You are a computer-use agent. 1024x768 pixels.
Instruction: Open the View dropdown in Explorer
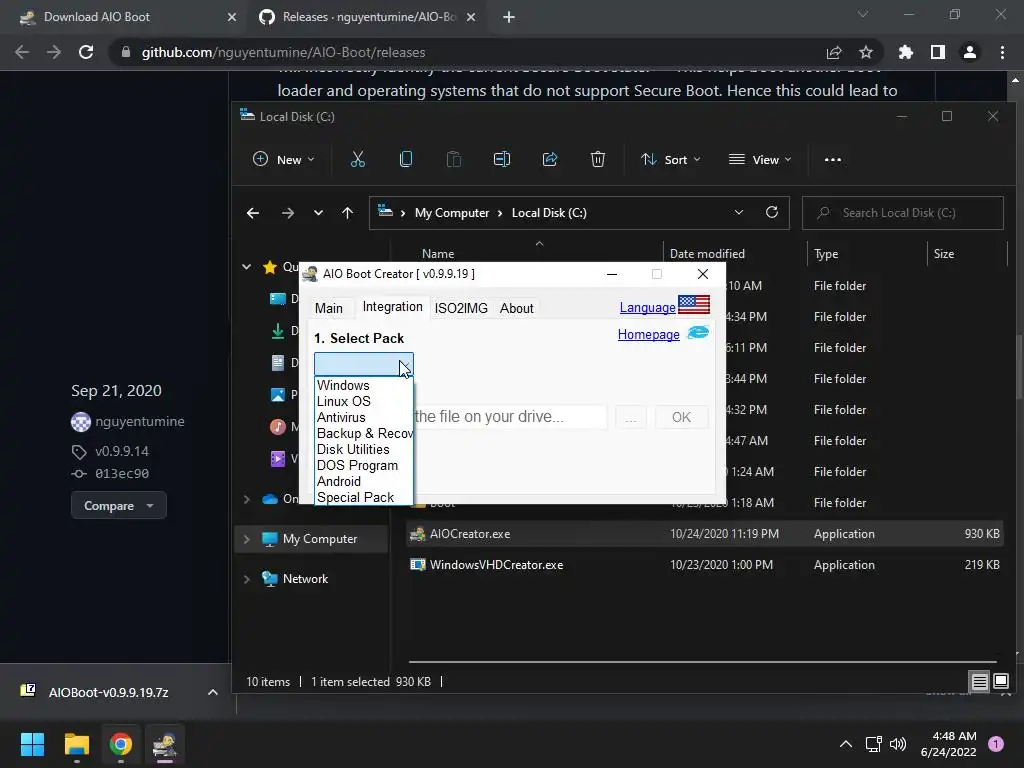(x=760, y=159)
